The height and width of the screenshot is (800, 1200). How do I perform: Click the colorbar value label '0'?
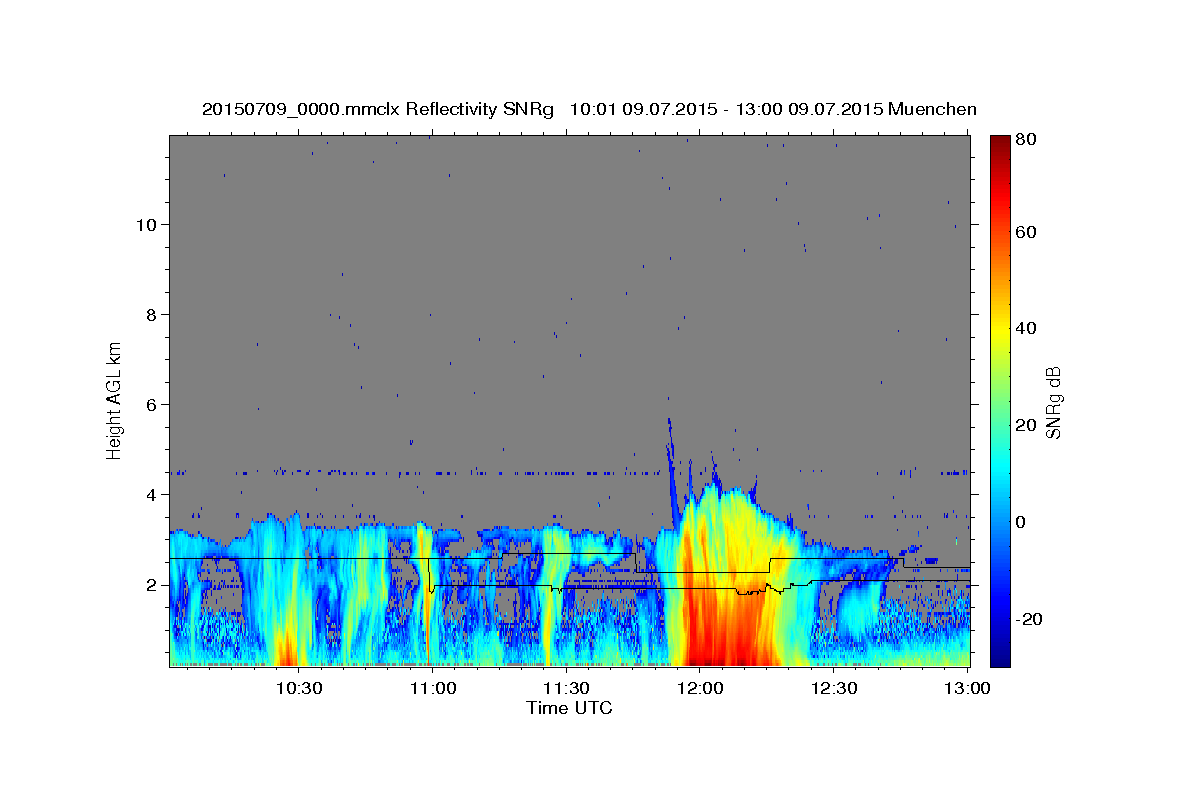pos(1022,522)
